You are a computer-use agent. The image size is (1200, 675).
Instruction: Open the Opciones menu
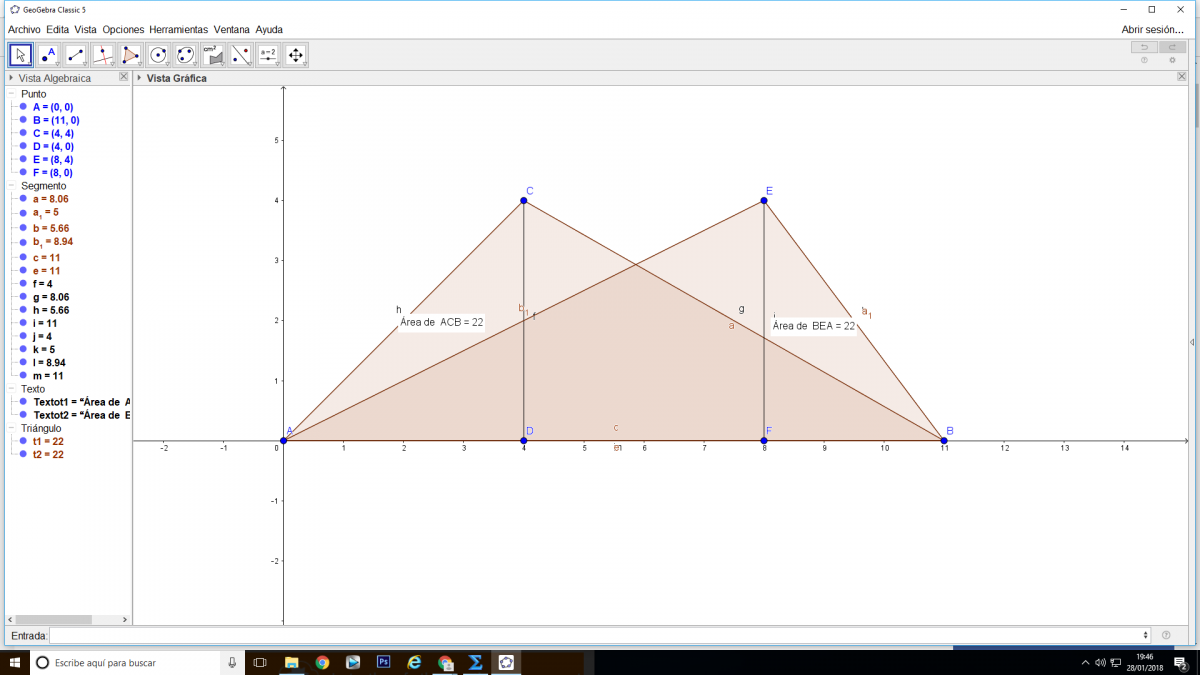click(x=123, y=30)
